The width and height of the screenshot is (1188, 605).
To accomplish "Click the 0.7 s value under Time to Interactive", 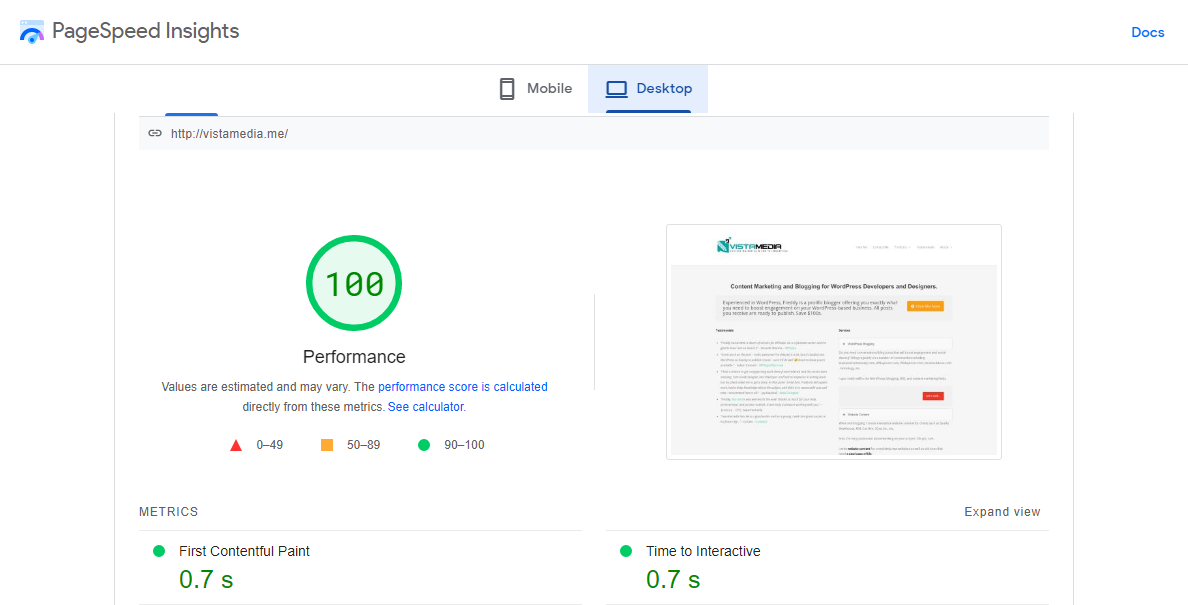I will coord(673,579).
